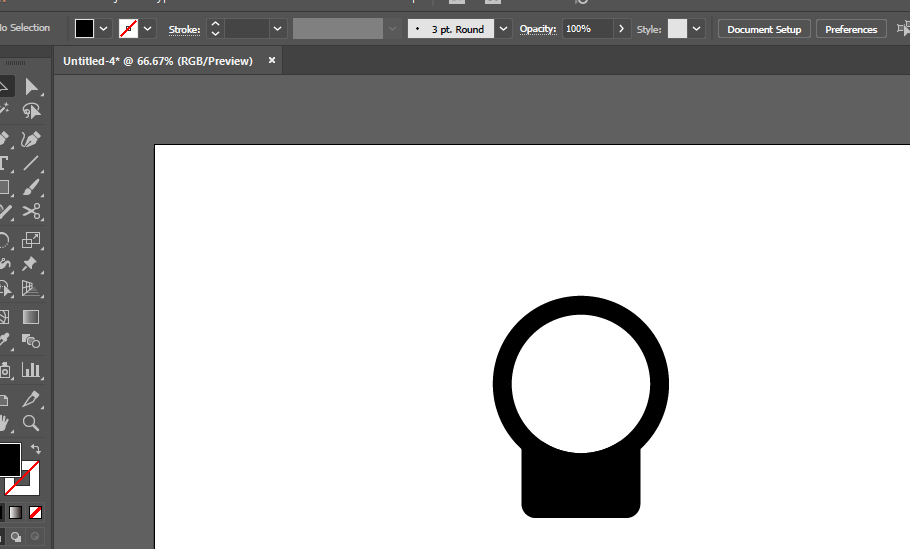Select the Puppet Warp pin tool
The height and width of the screenshot is (549, 910).
pyautogui.click(x=30, y=264)
